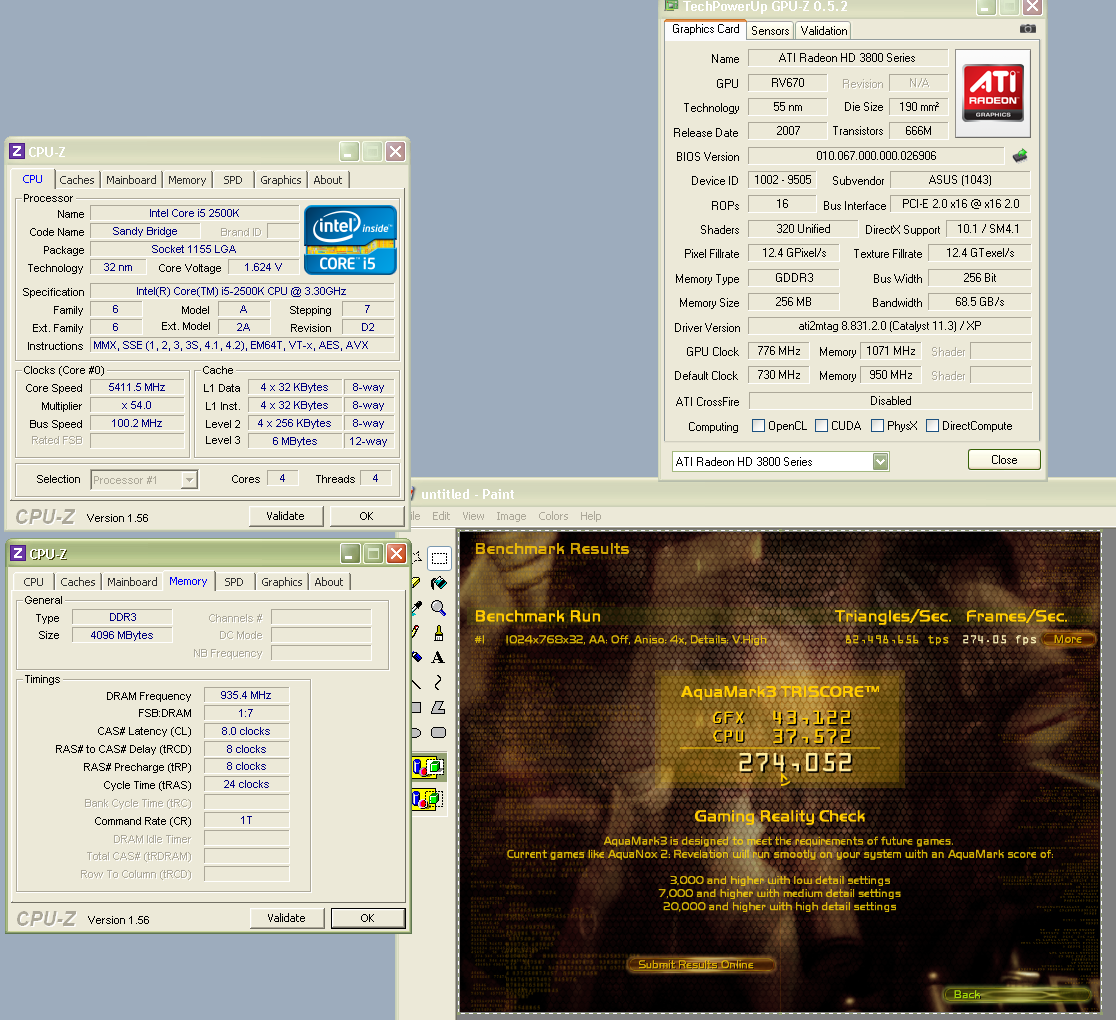This screenshot has width=1116, height=1020.
Task: Select the Pick Color eyedropper tool
Action: tap(417, 608)
